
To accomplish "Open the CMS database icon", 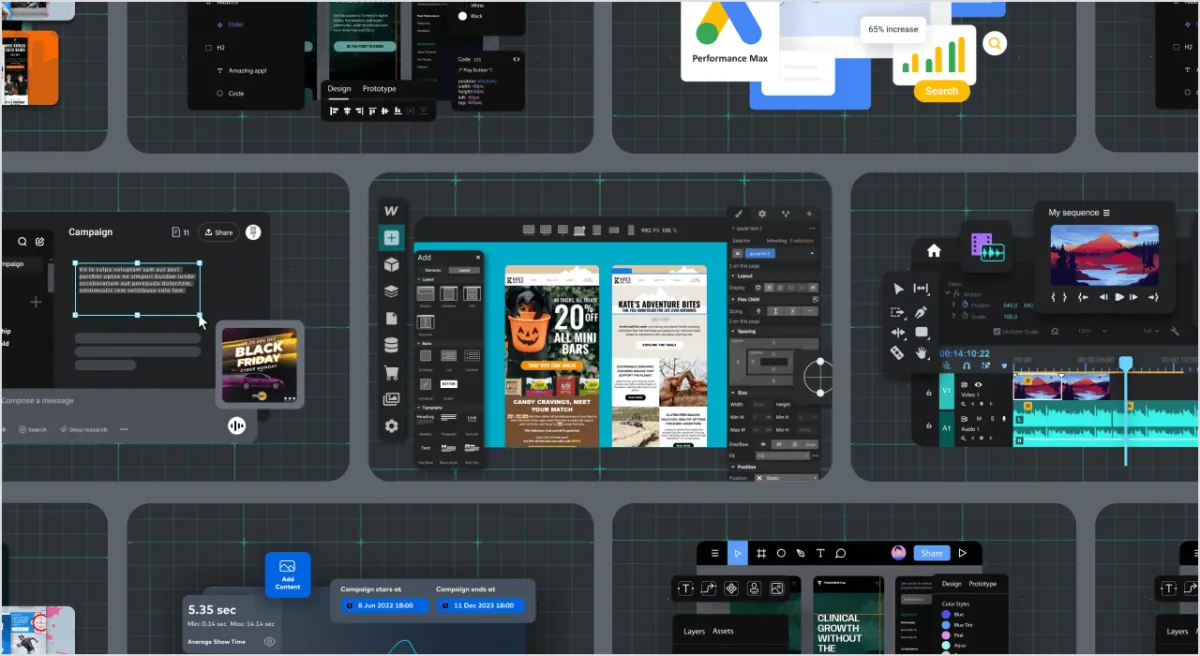I will click(x=391, y=345).
